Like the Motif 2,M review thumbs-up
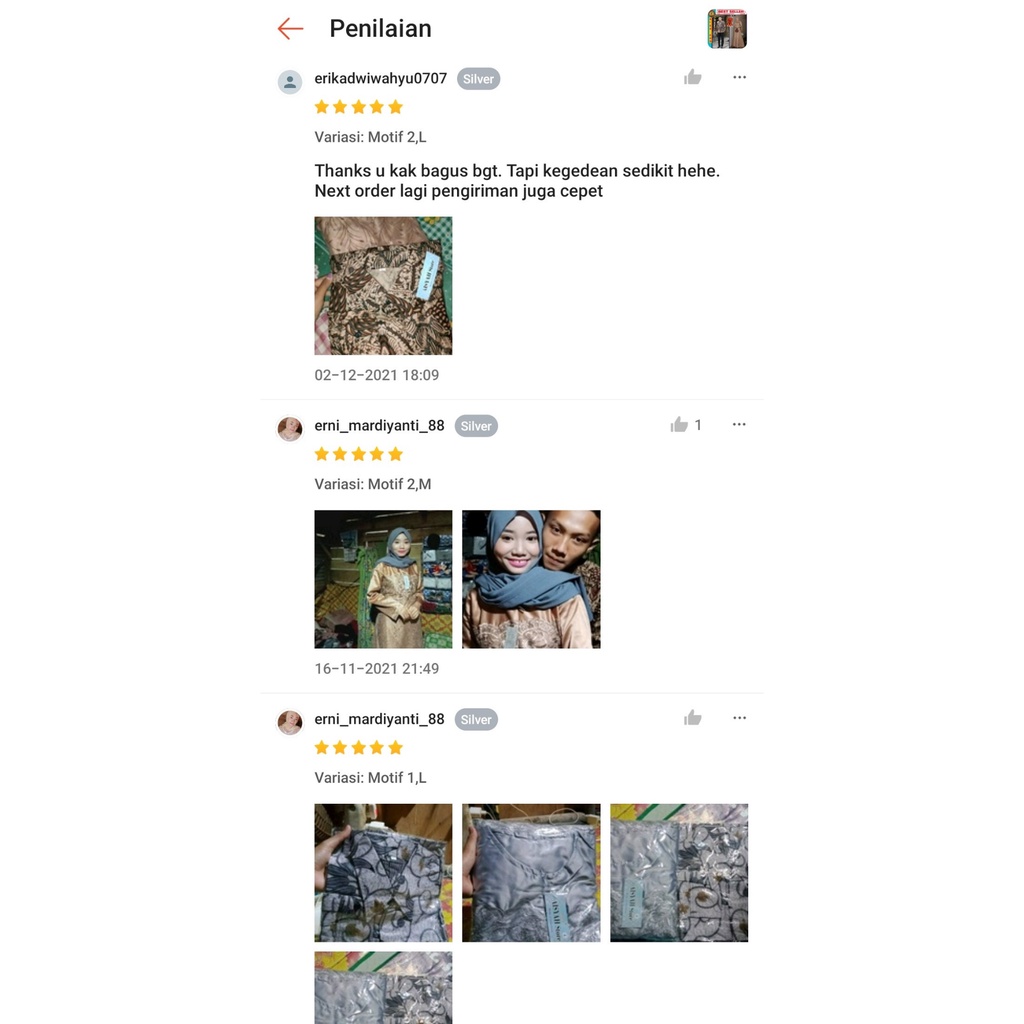This screenshot has width=1024, height=1024. (679, 425)
